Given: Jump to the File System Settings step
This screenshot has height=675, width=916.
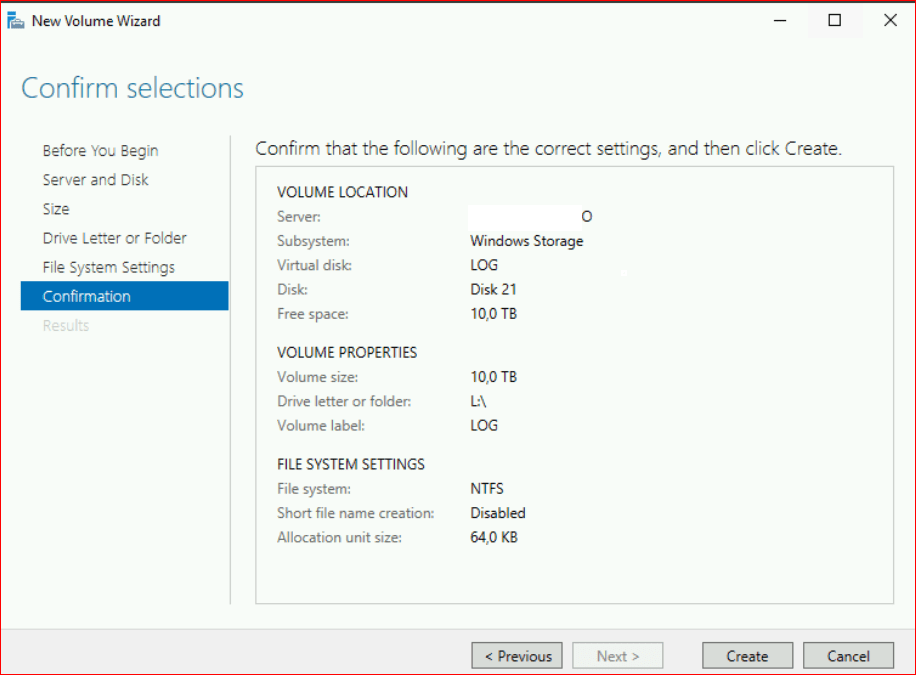Looking at the screenshot, I should (x=108, y=267).
